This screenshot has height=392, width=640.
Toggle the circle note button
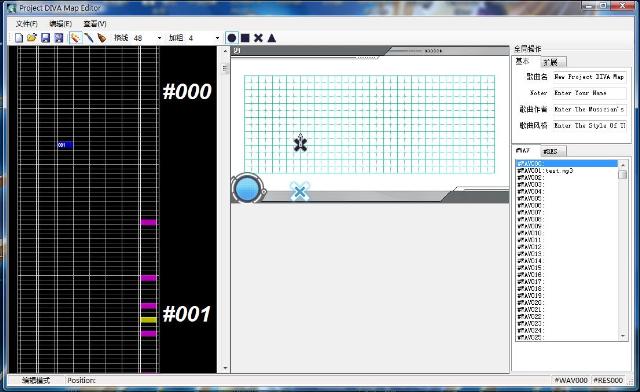pyautogui.click(x=231, y=38)
